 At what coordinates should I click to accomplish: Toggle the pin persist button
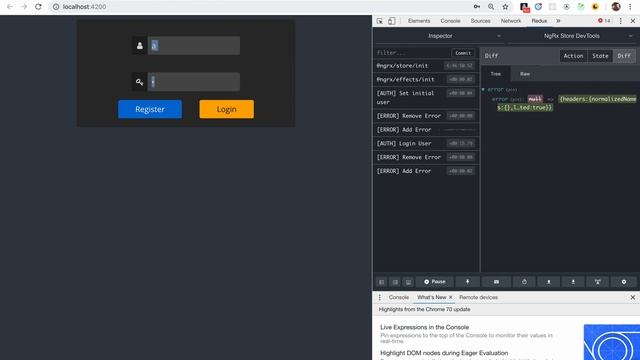coord(467,282)
